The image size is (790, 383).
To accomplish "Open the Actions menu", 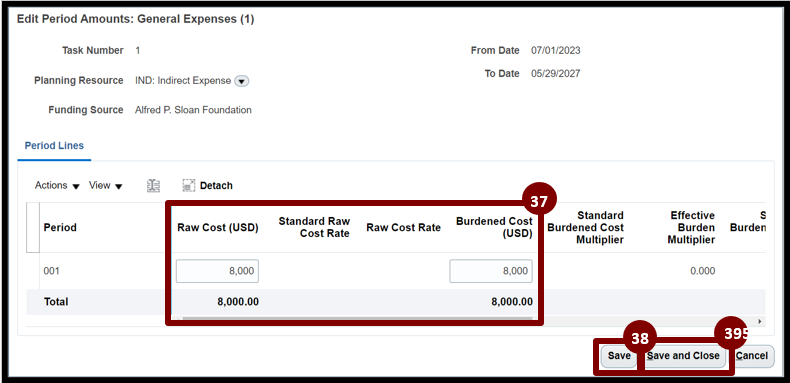I will pyautogui.click(x=57, y=185).
